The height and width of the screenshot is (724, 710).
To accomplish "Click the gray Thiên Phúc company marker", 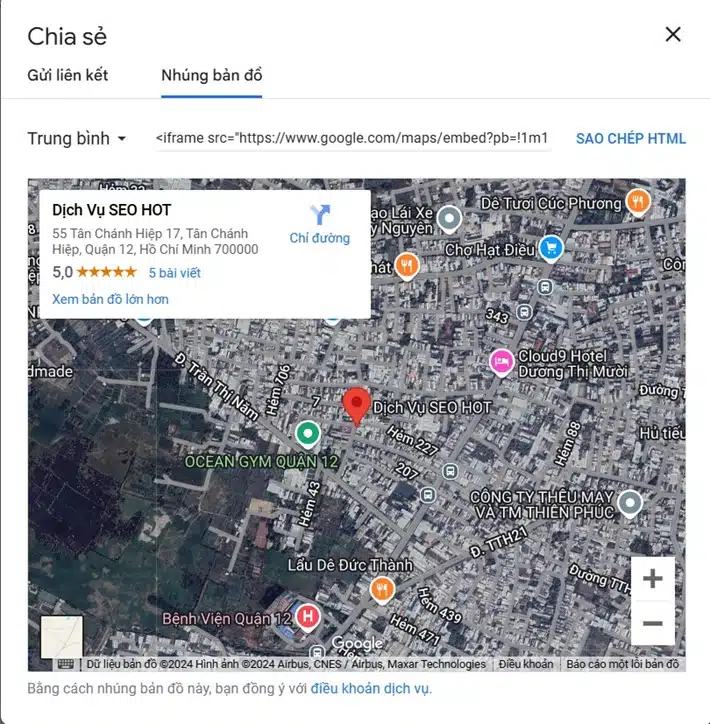I will pos(630,503).
